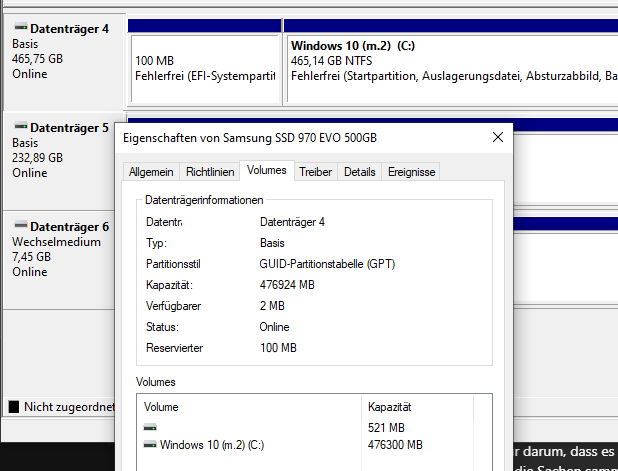Click the 465,14 GB NTFS partition text
This screenshot has height=471, width=618.
pyautogui.click(x=331, y=61)
